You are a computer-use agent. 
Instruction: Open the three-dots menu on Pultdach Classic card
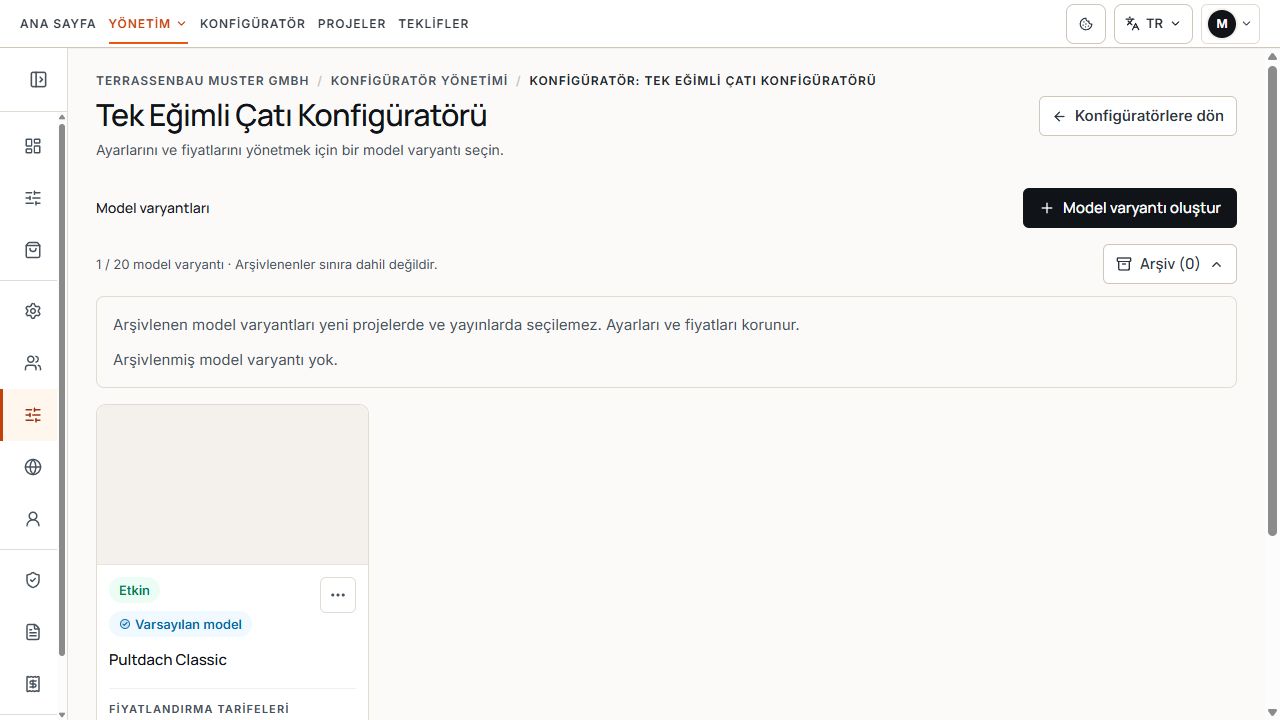pos(338,595)
